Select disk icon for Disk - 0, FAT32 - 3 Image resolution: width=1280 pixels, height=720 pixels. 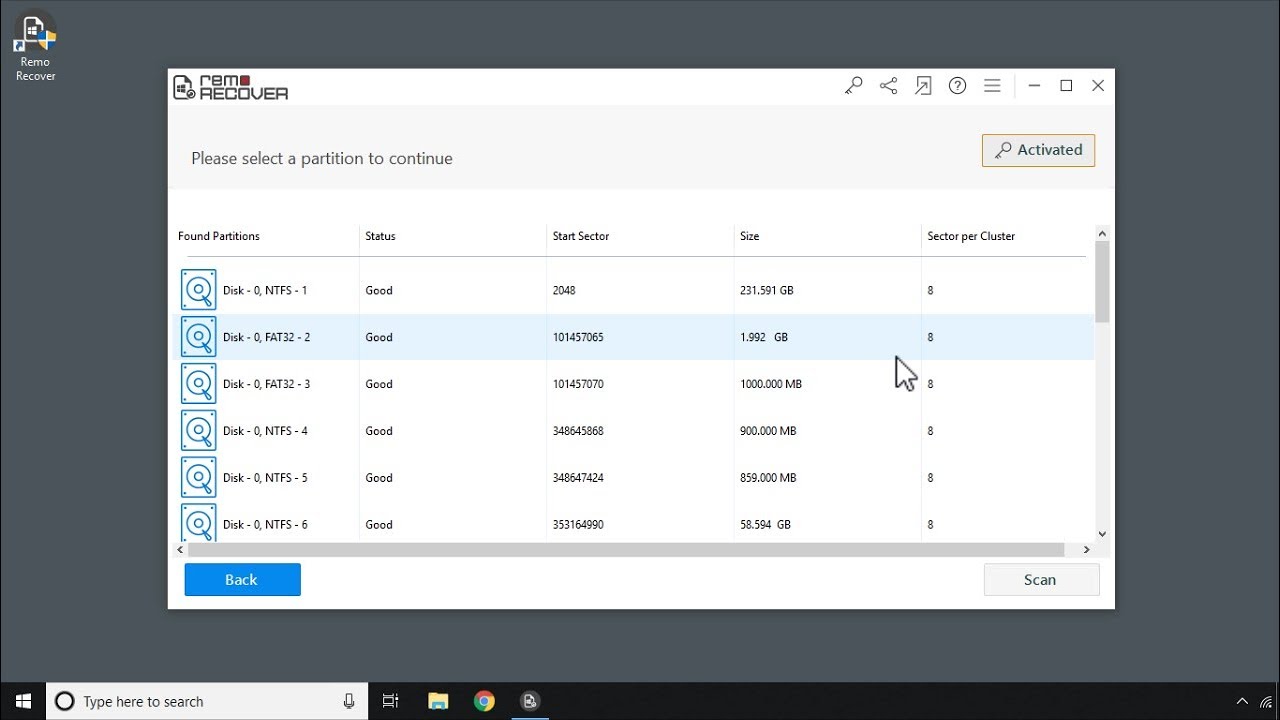(x=199, y=384)
